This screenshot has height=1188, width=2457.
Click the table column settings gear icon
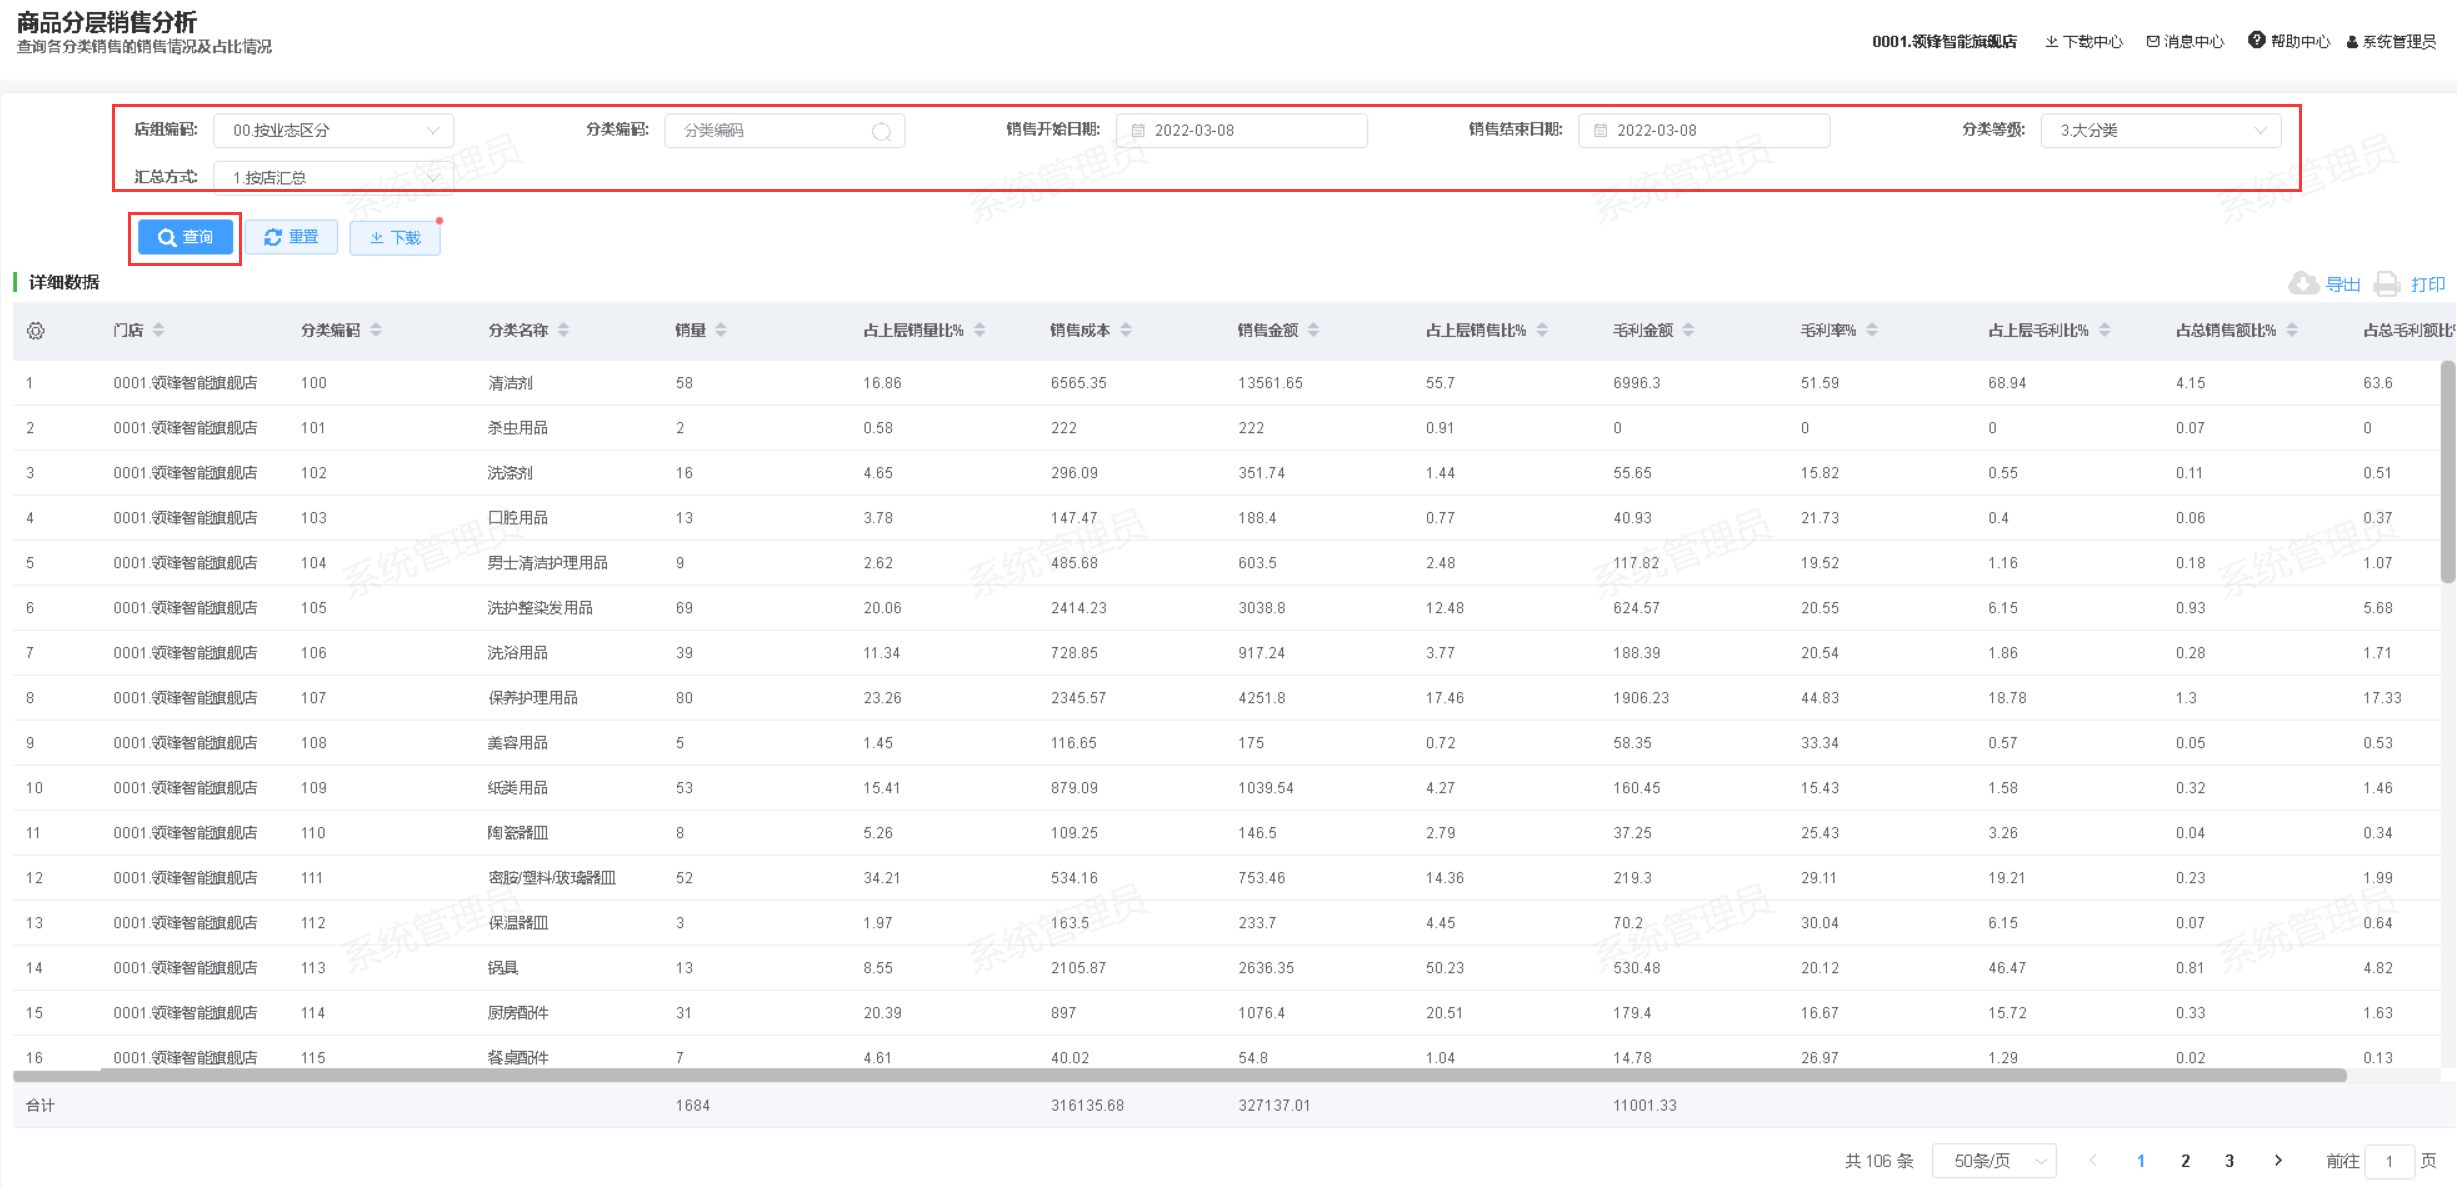[36, 331]
